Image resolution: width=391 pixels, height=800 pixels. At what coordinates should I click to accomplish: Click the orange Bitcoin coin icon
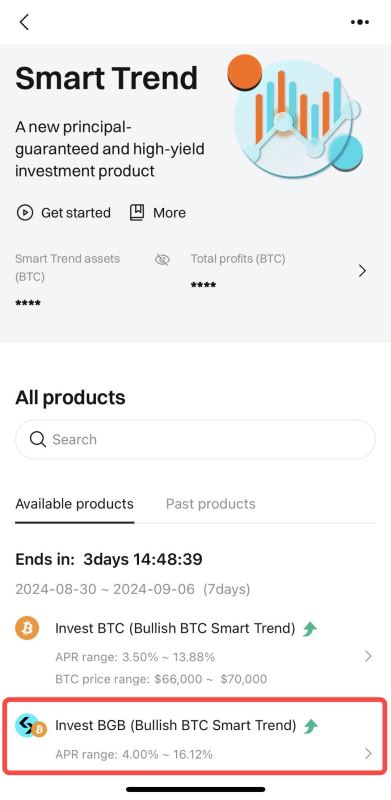(27, 628)
